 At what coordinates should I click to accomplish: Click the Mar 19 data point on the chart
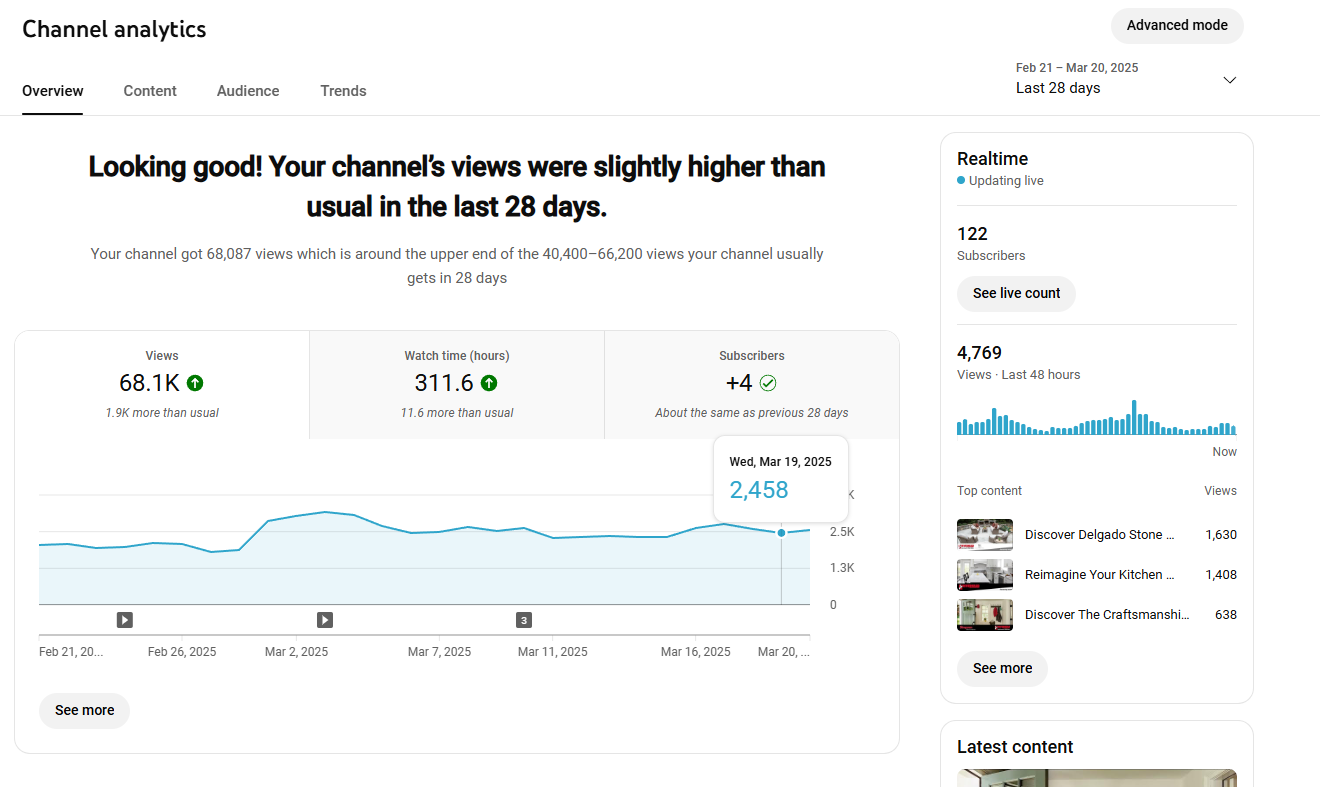click(x=781, y=533)
